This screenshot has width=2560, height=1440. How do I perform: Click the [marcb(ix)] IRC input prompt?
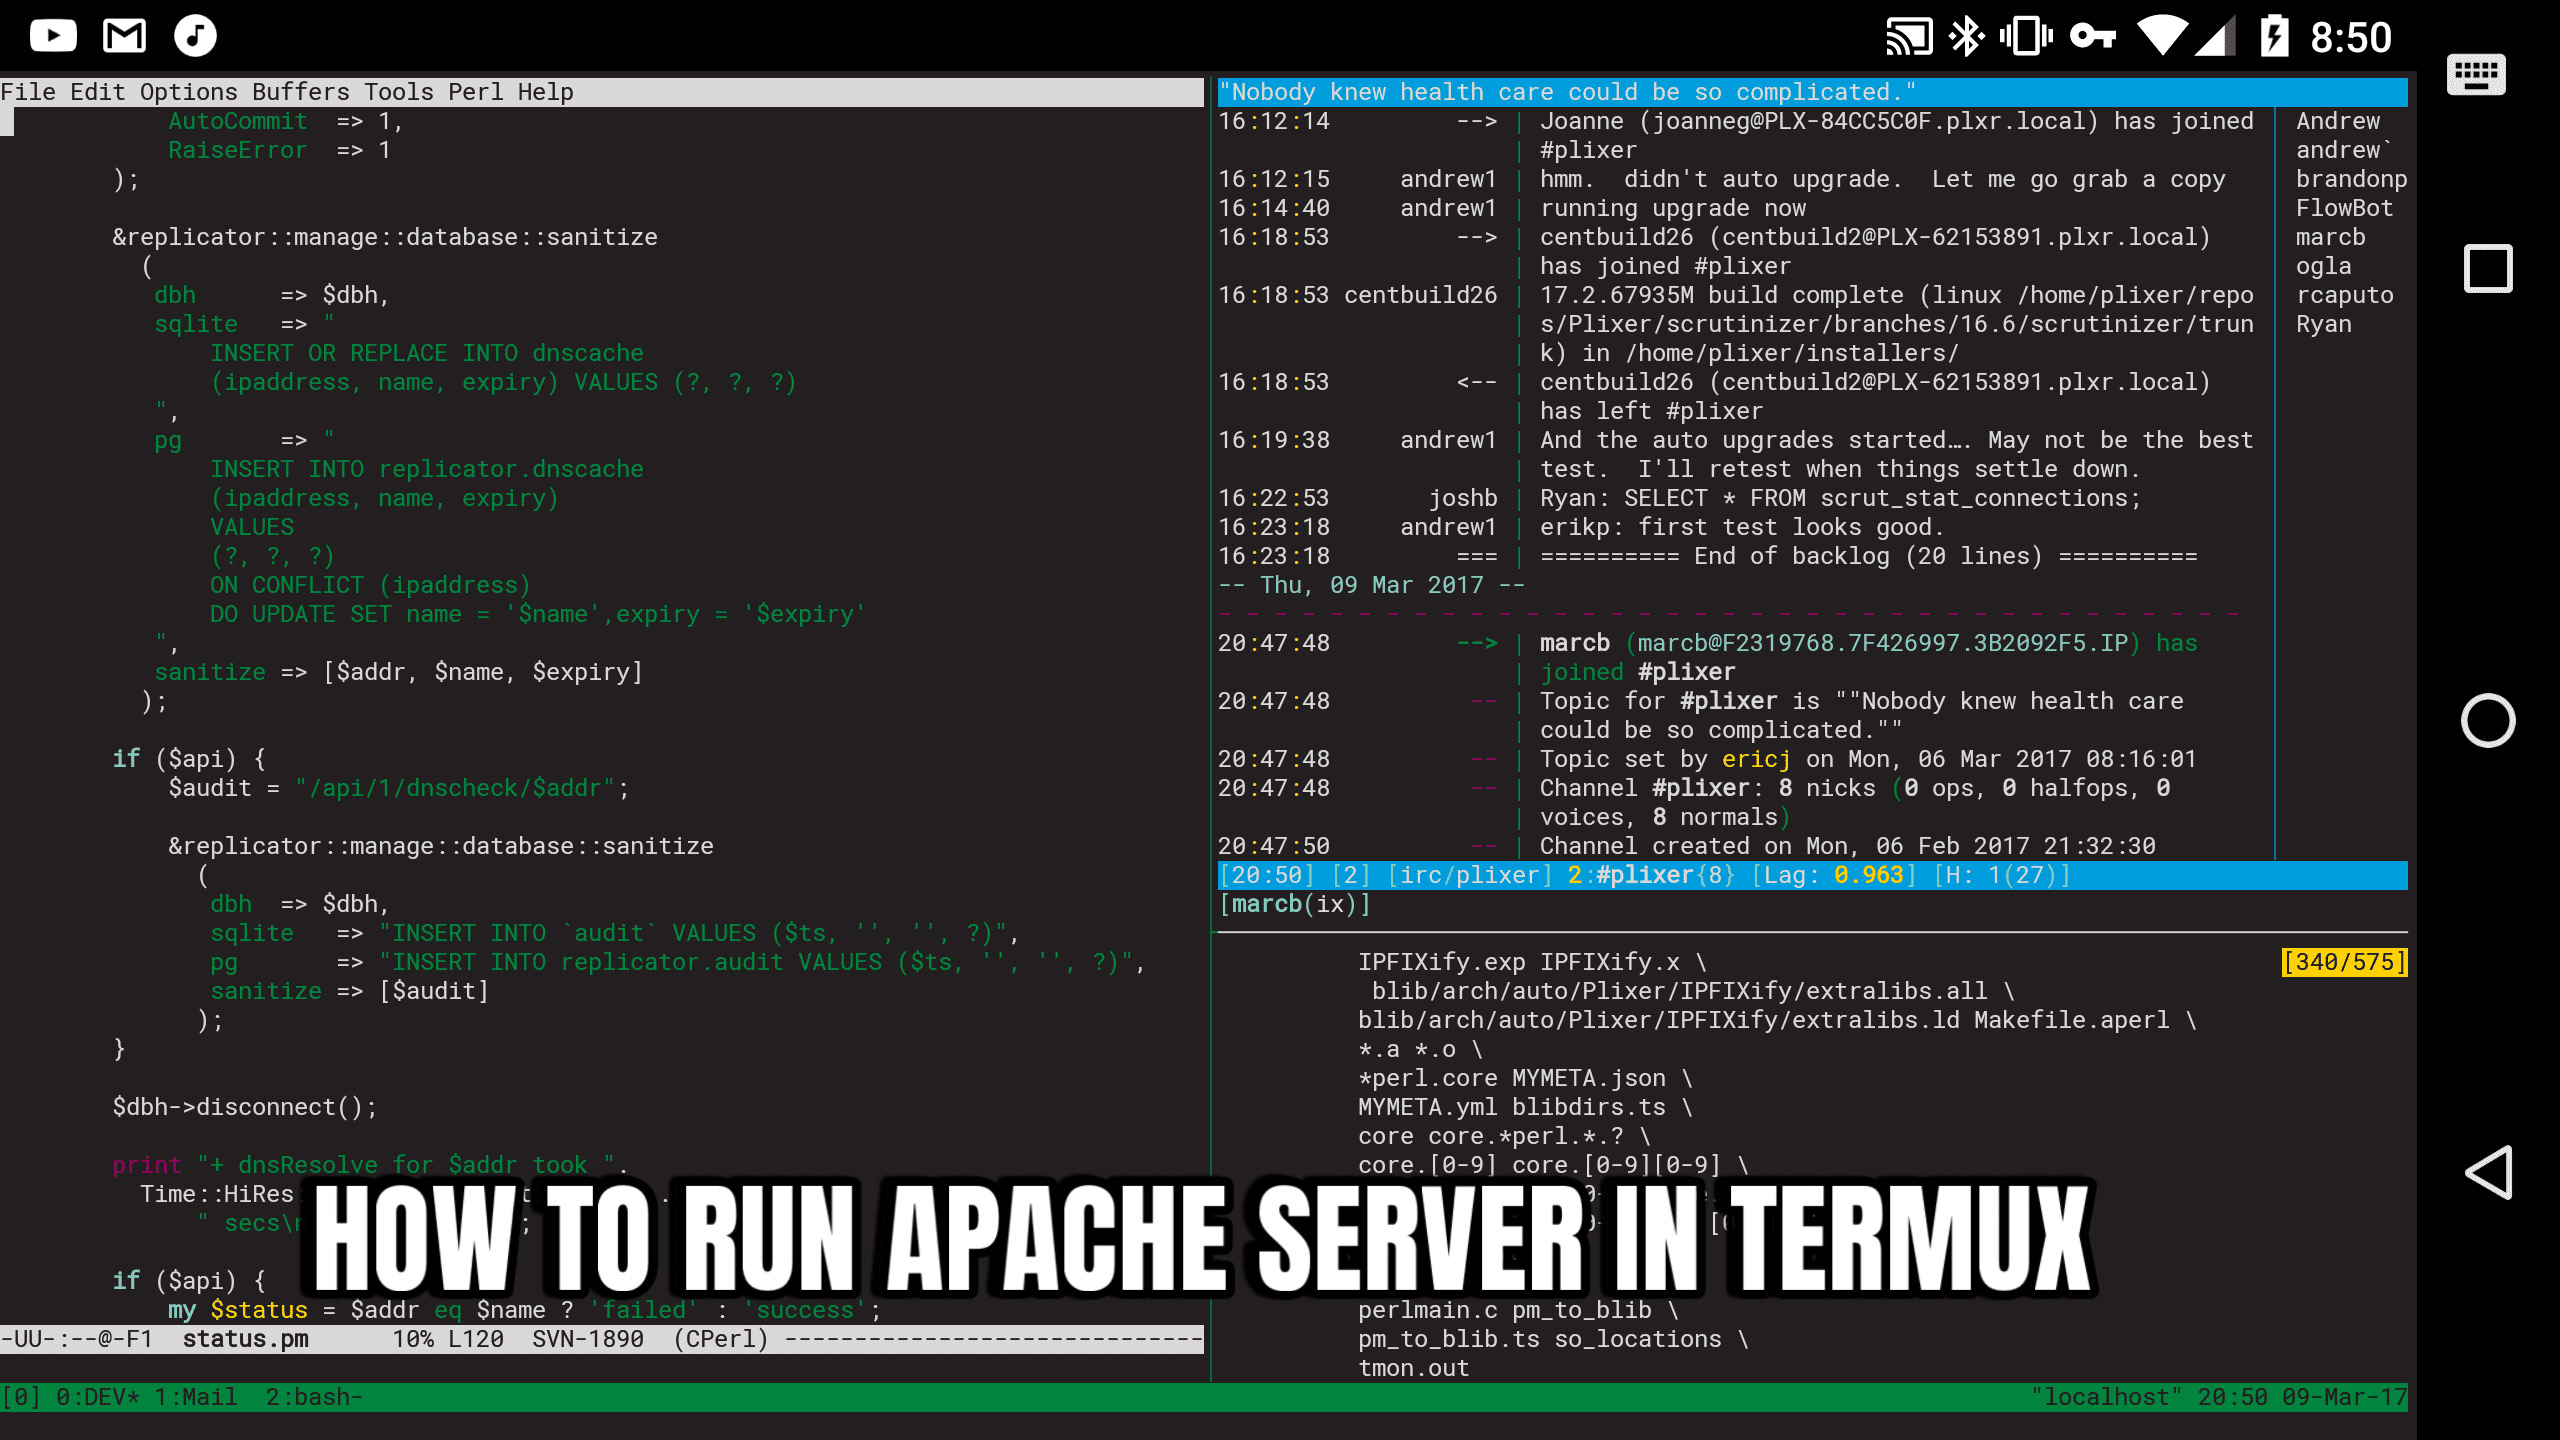1295,904
